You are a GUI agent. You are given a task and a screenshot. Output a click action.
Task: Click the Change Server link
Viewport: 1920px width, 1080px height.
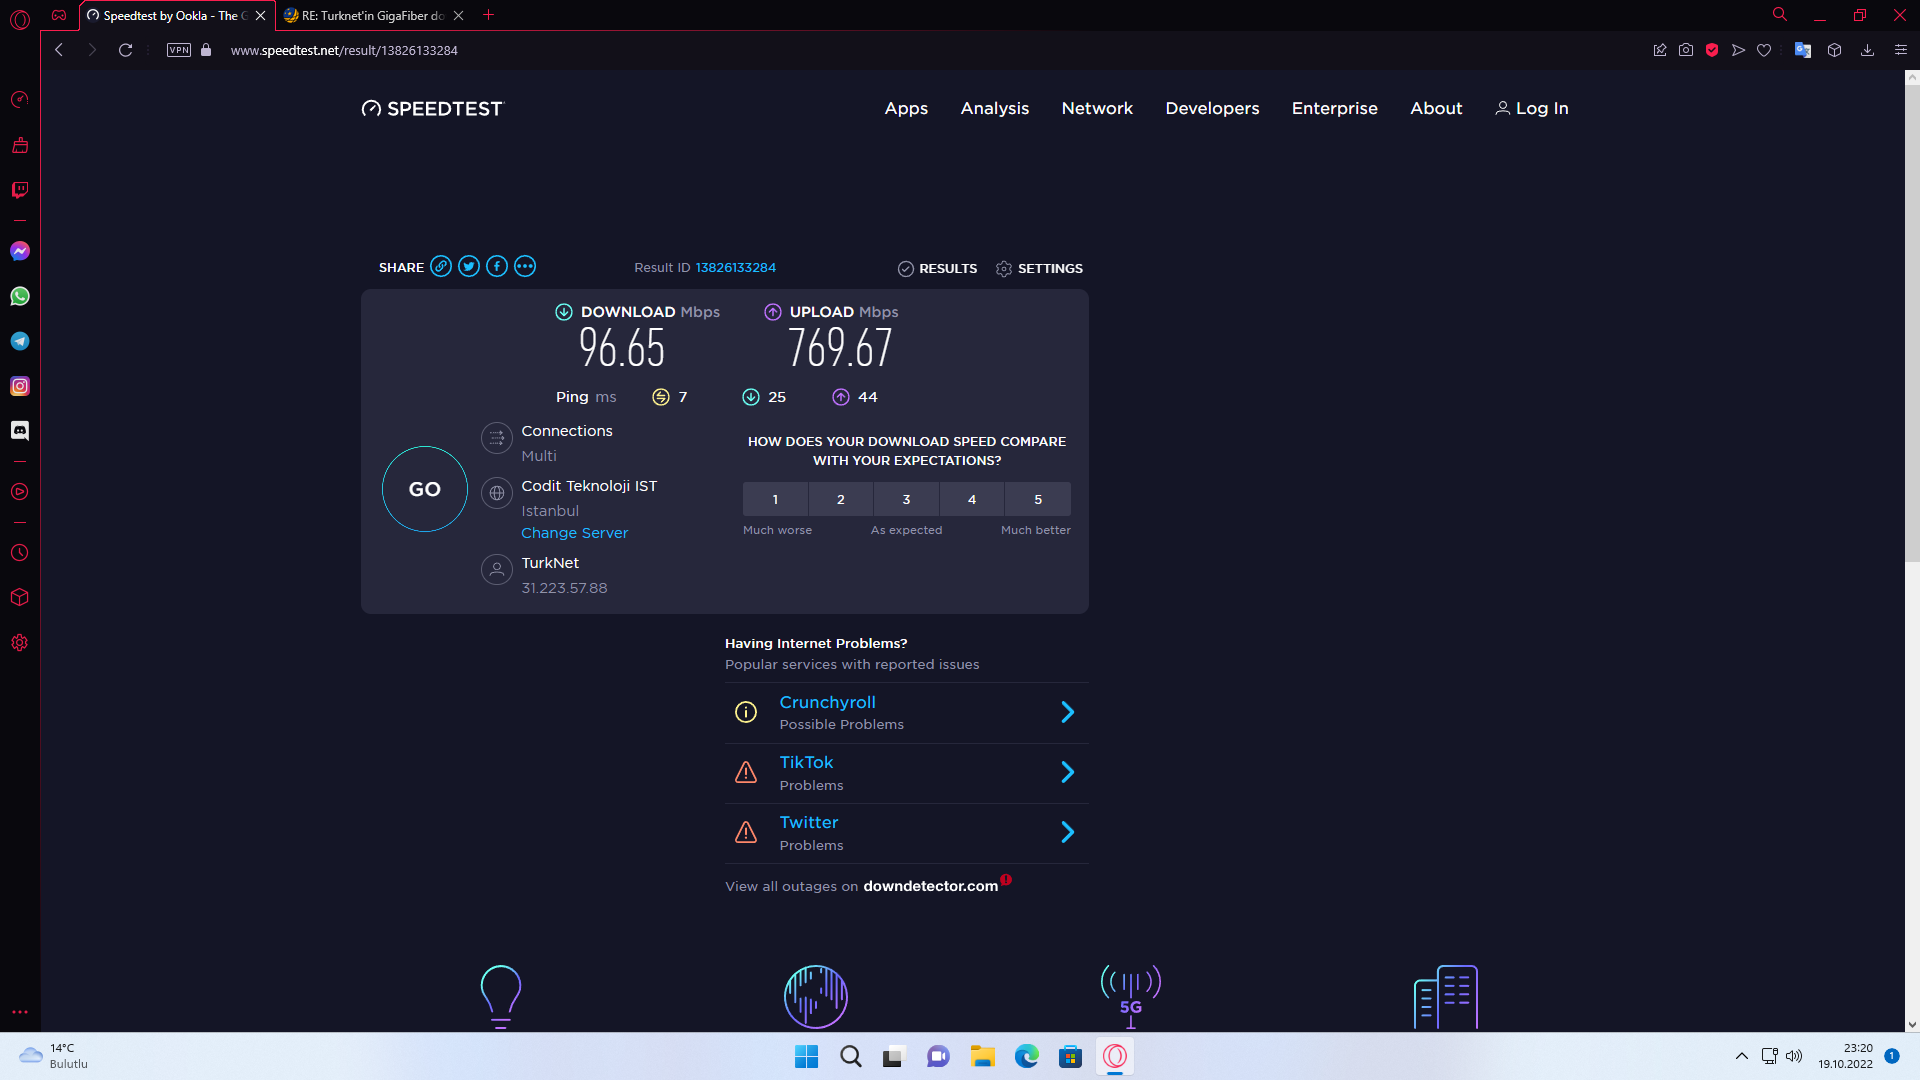(574, 533)
